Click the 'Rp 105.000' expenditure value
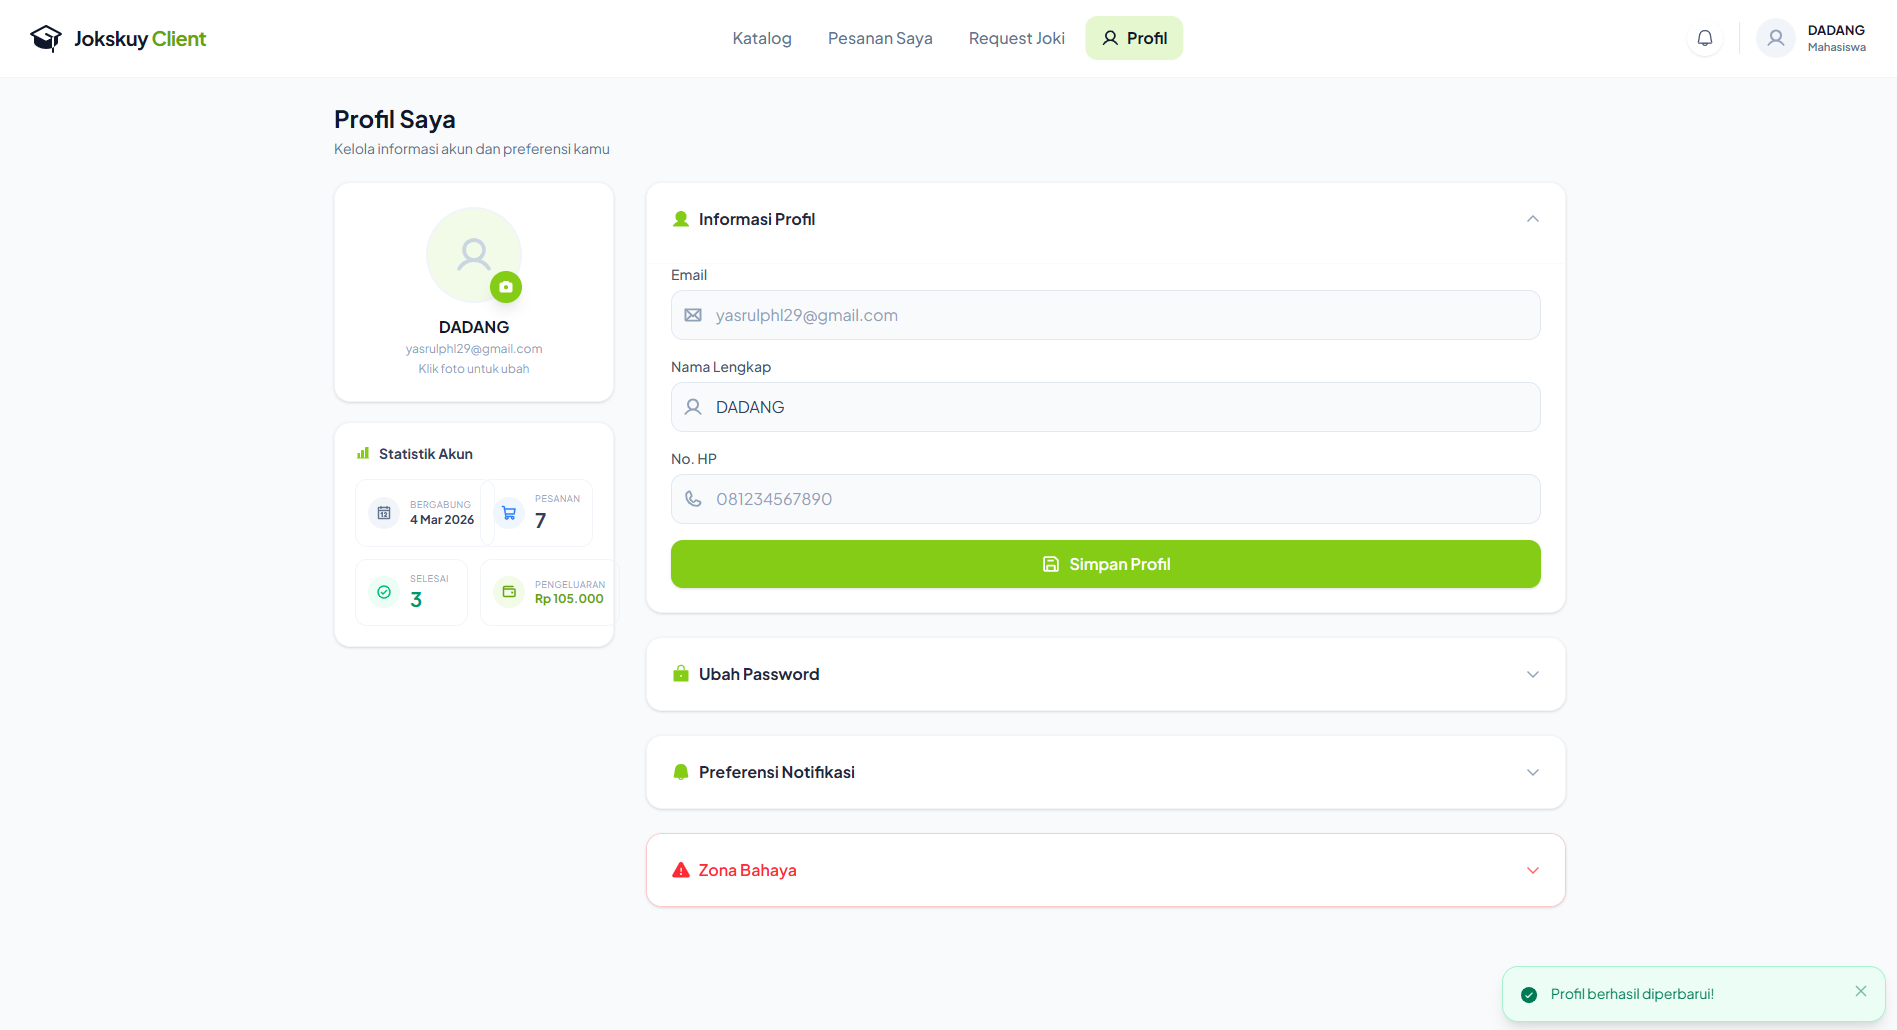Screen dimensions: 1897x1030 (x=569, y=599)
